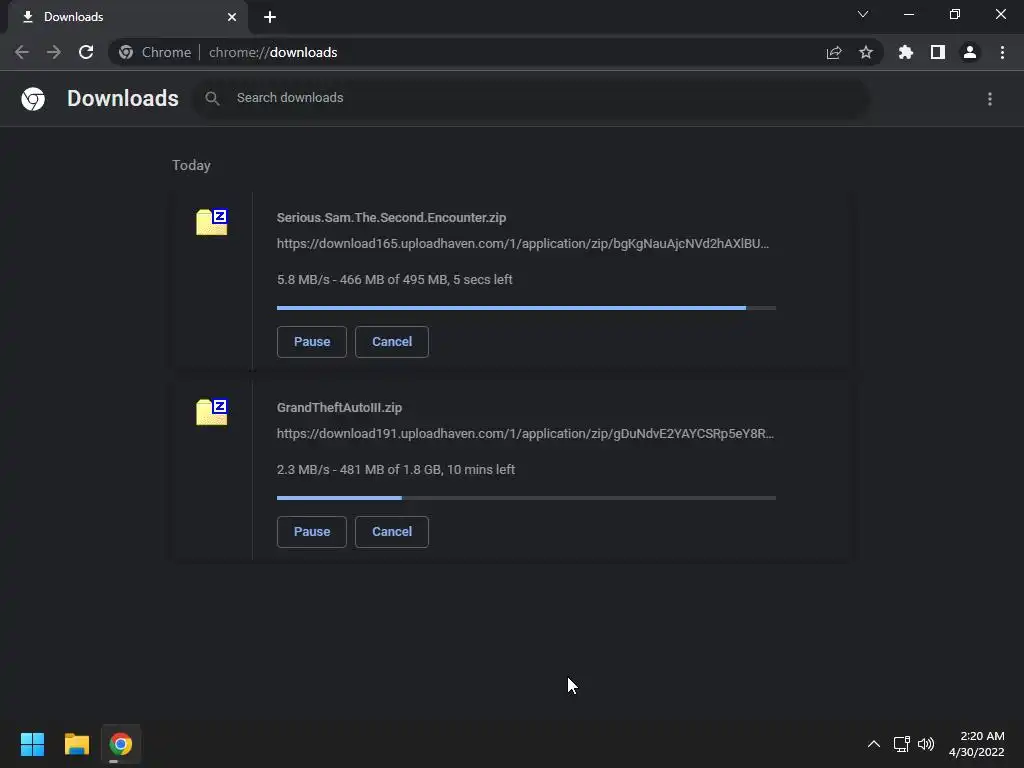Image resolution: width=1024 pixels, height=768 pixels.
Task: Open the Downloads page more actions menu
Action: point(990,99)
